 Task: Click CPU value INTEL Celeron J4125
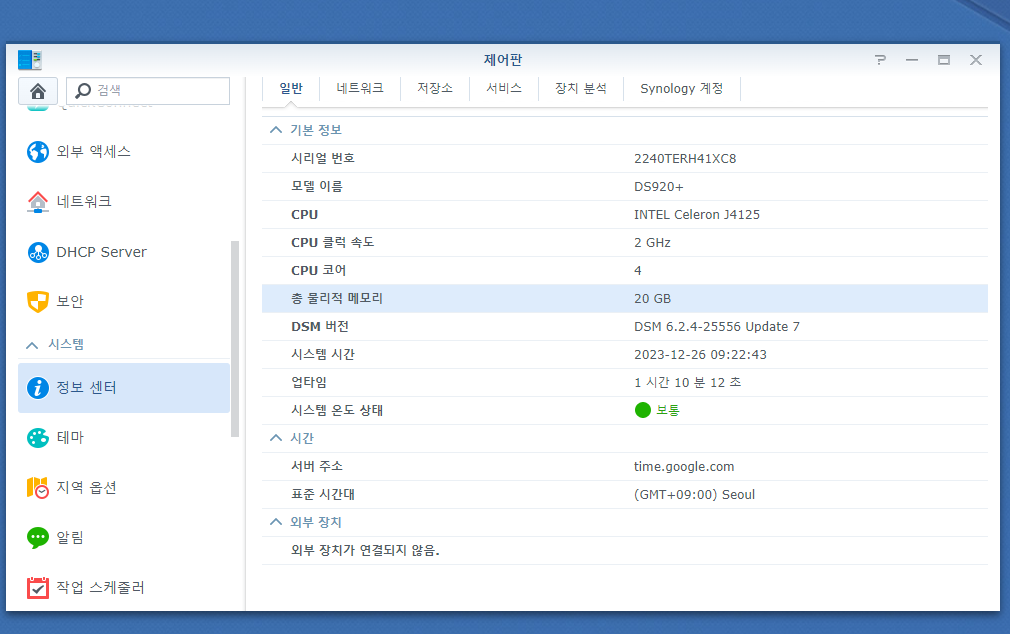coord(696,215)
